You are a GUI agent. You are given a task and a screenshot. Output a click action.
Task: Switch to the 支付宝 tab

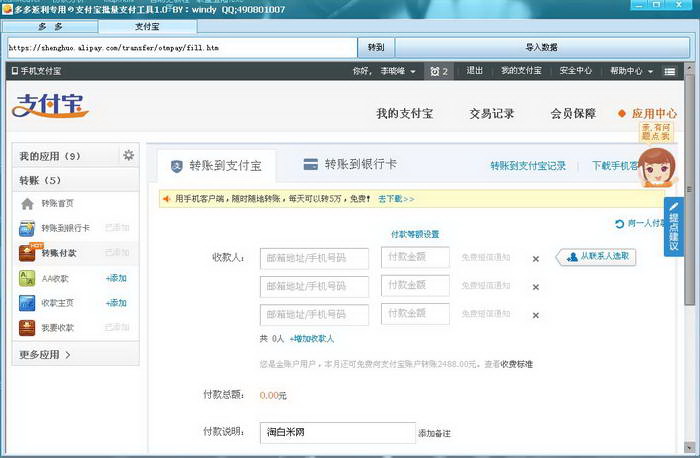(x=147, y=27)
